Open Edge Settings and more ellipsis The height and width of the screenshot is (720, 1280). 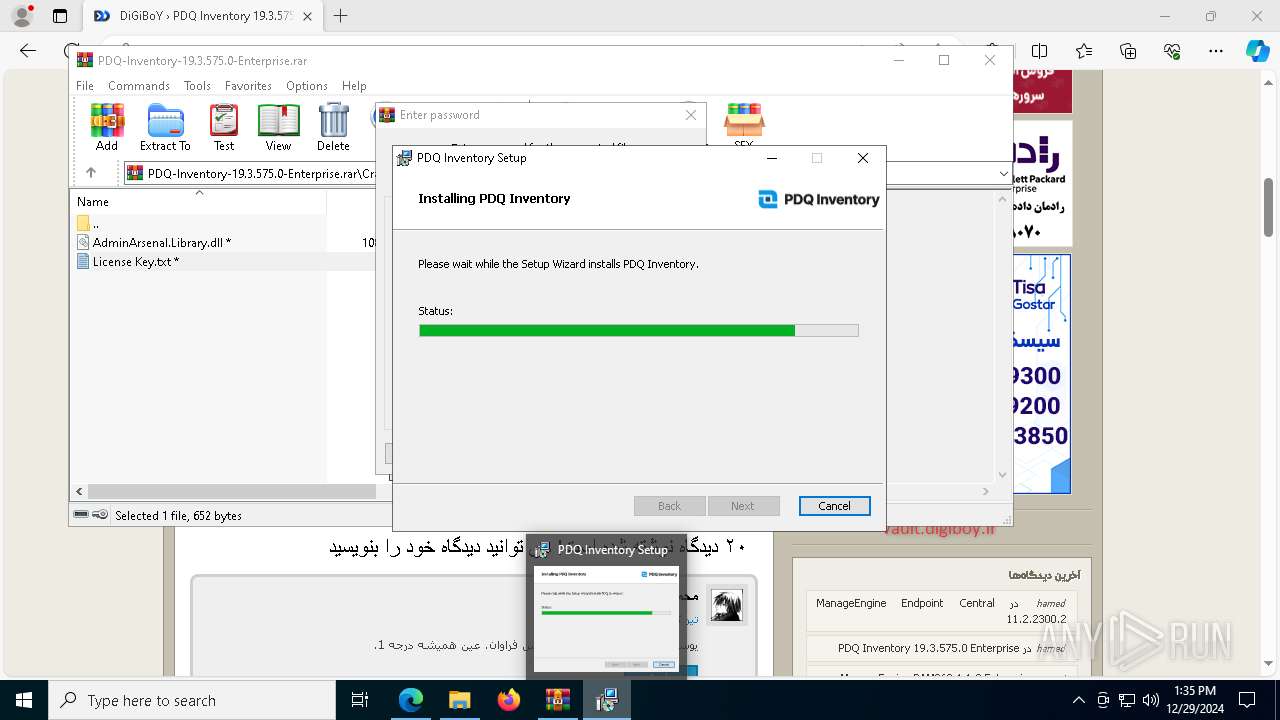[x=1216, y=51]
